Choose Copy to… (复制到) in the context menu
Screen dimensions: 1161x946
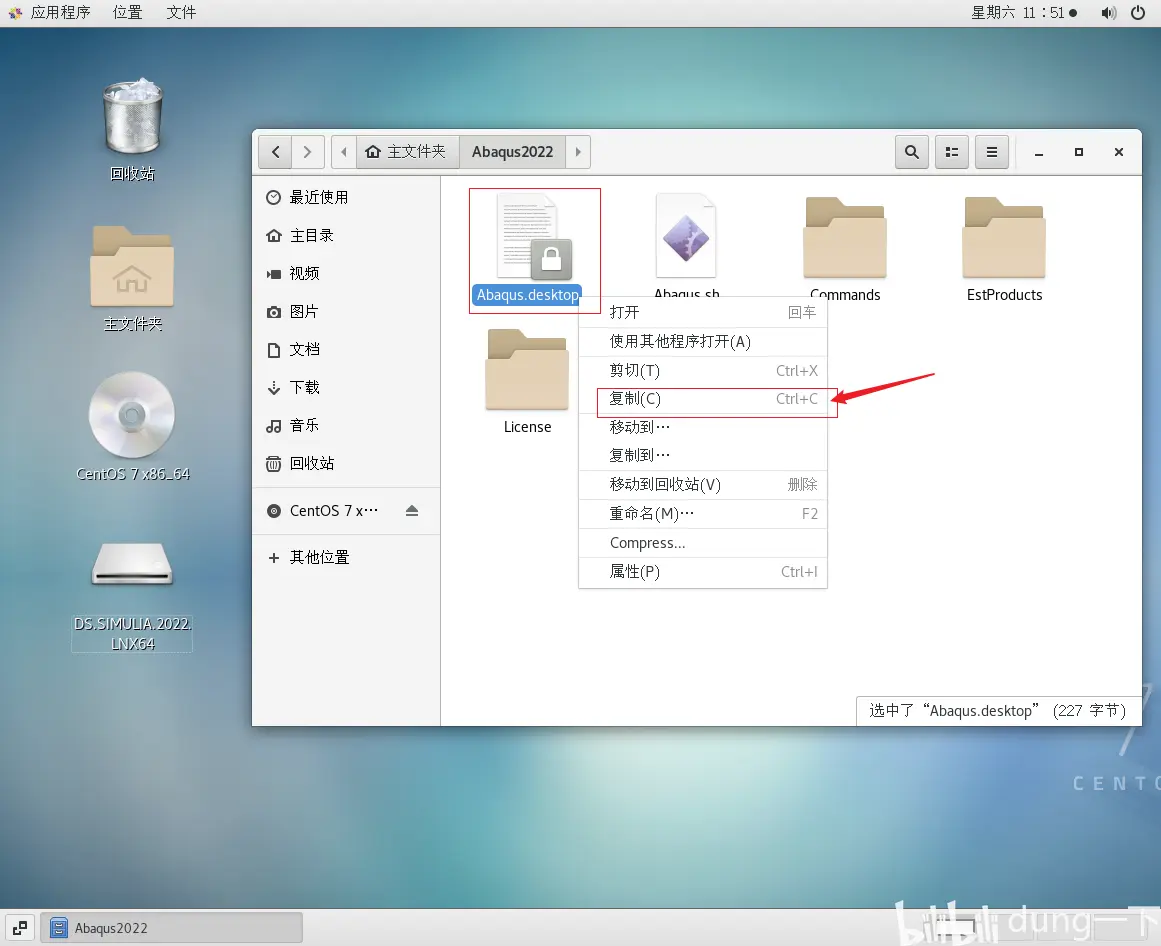pos(703,455)
